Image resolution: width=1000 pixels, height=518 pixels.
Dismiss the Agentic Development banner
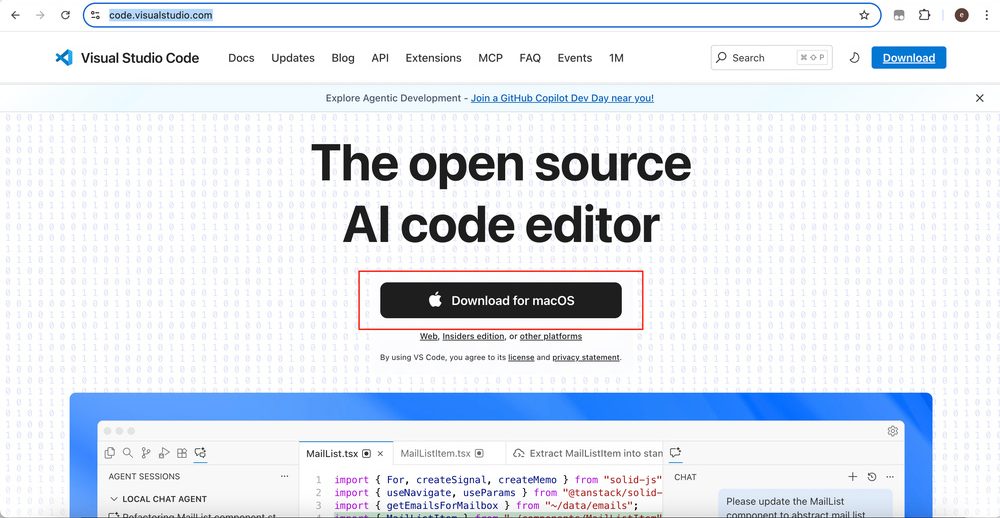pos(979,98)
